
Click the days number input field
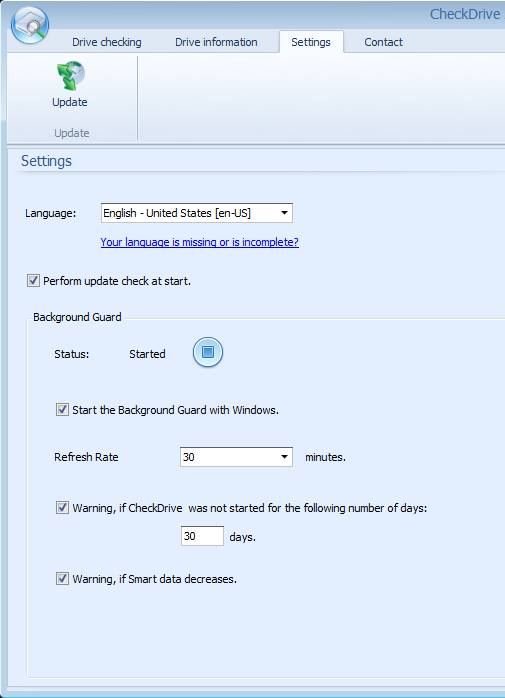pyautogui.click(x=202, y=536)
